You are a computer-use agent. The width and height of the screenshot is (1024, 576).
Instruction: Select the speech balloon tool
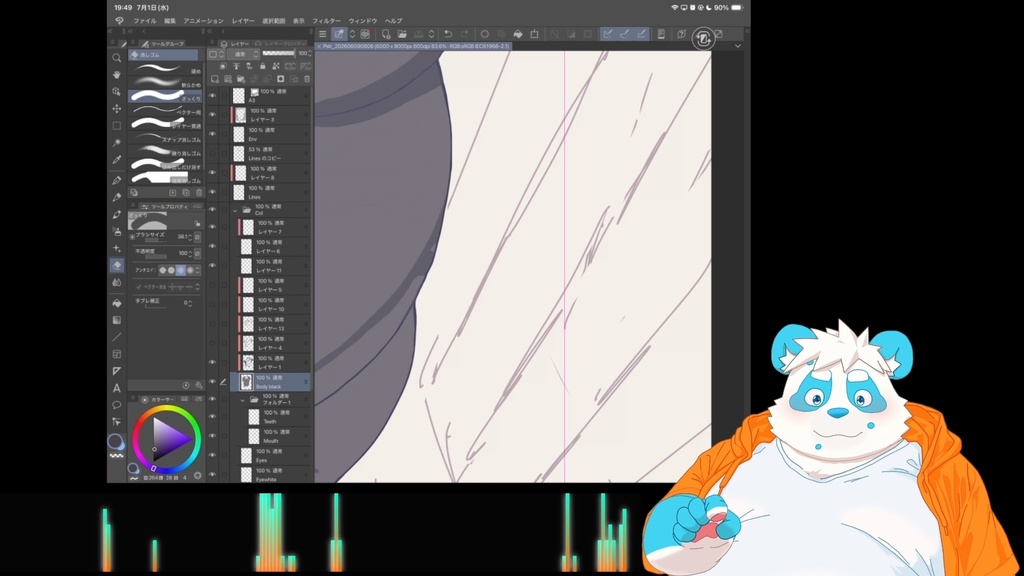(117, 405)
